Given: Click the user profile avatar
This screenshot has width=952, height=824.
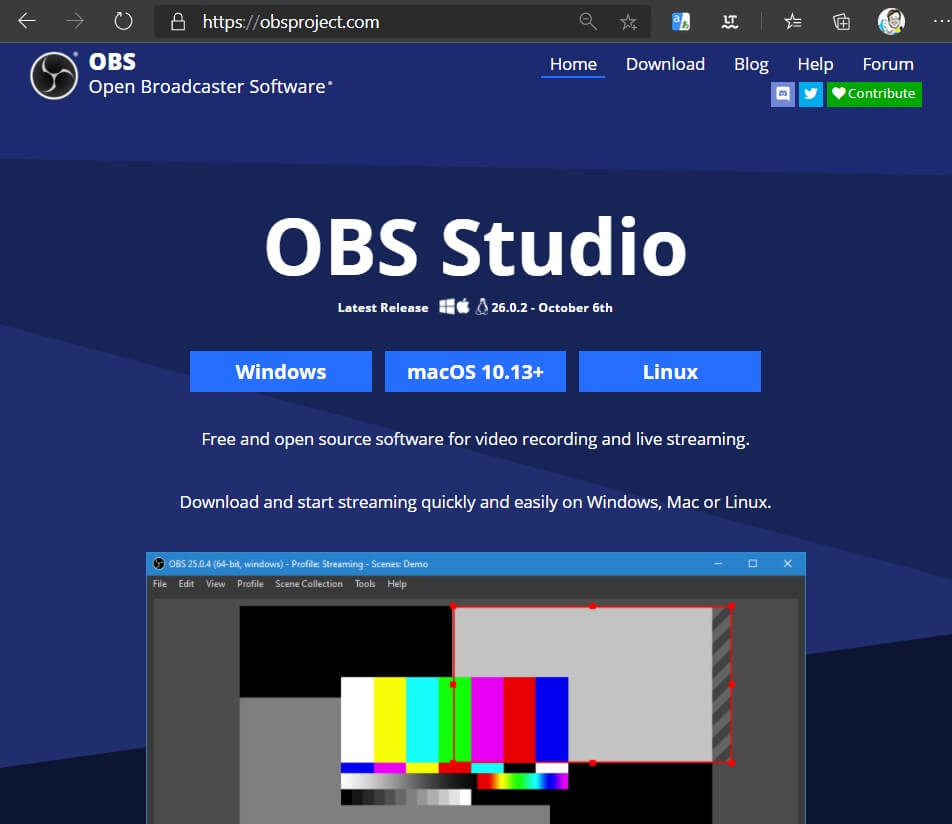Looking at the screenshot, I should click(x=890, y=21).
